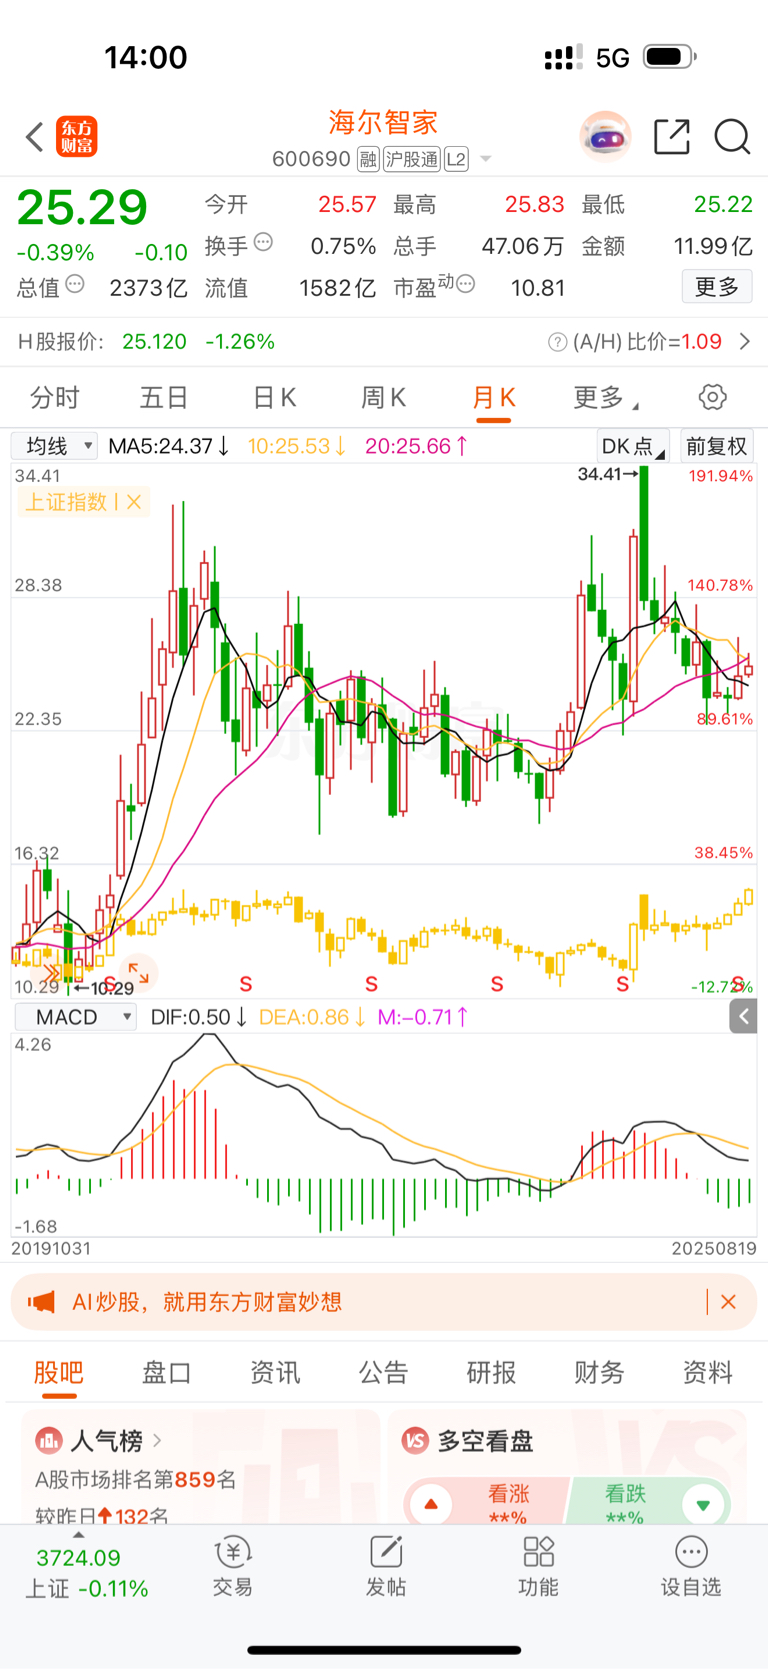Collapse the side panel arrow button
768x1669 pixels.
pos(743,1017)
